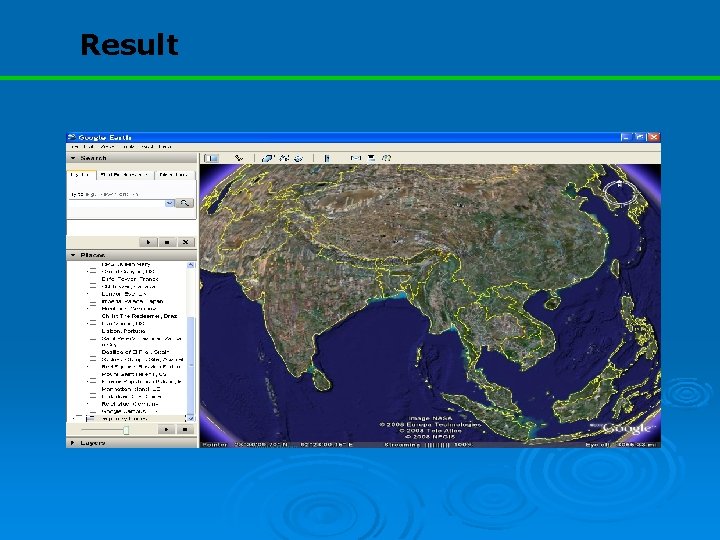Viewport: 720px width, 540px height.
Task: Select Eiffel Tower, France in Places
Action: click(x=130, y=279)
